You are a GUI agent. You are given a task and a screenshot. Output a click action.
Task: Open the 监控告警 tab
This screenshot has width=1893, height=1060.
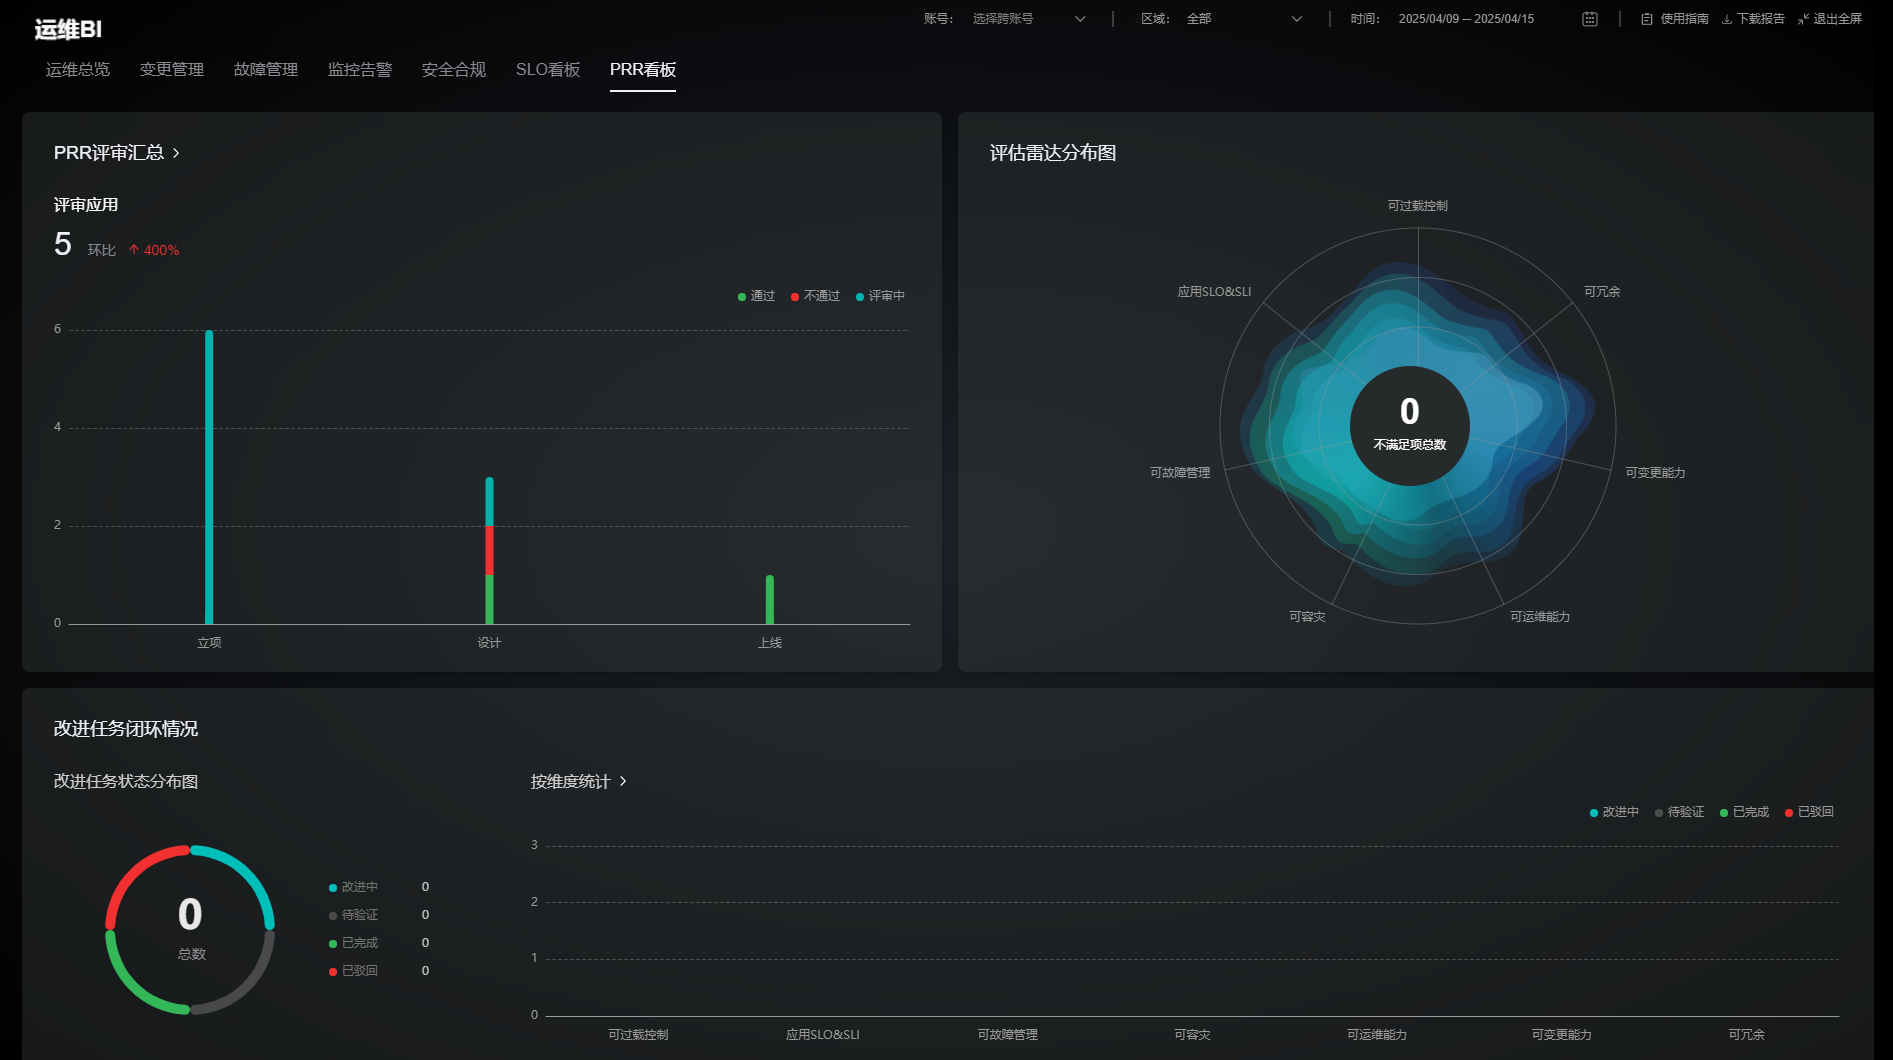click(360, 69)
